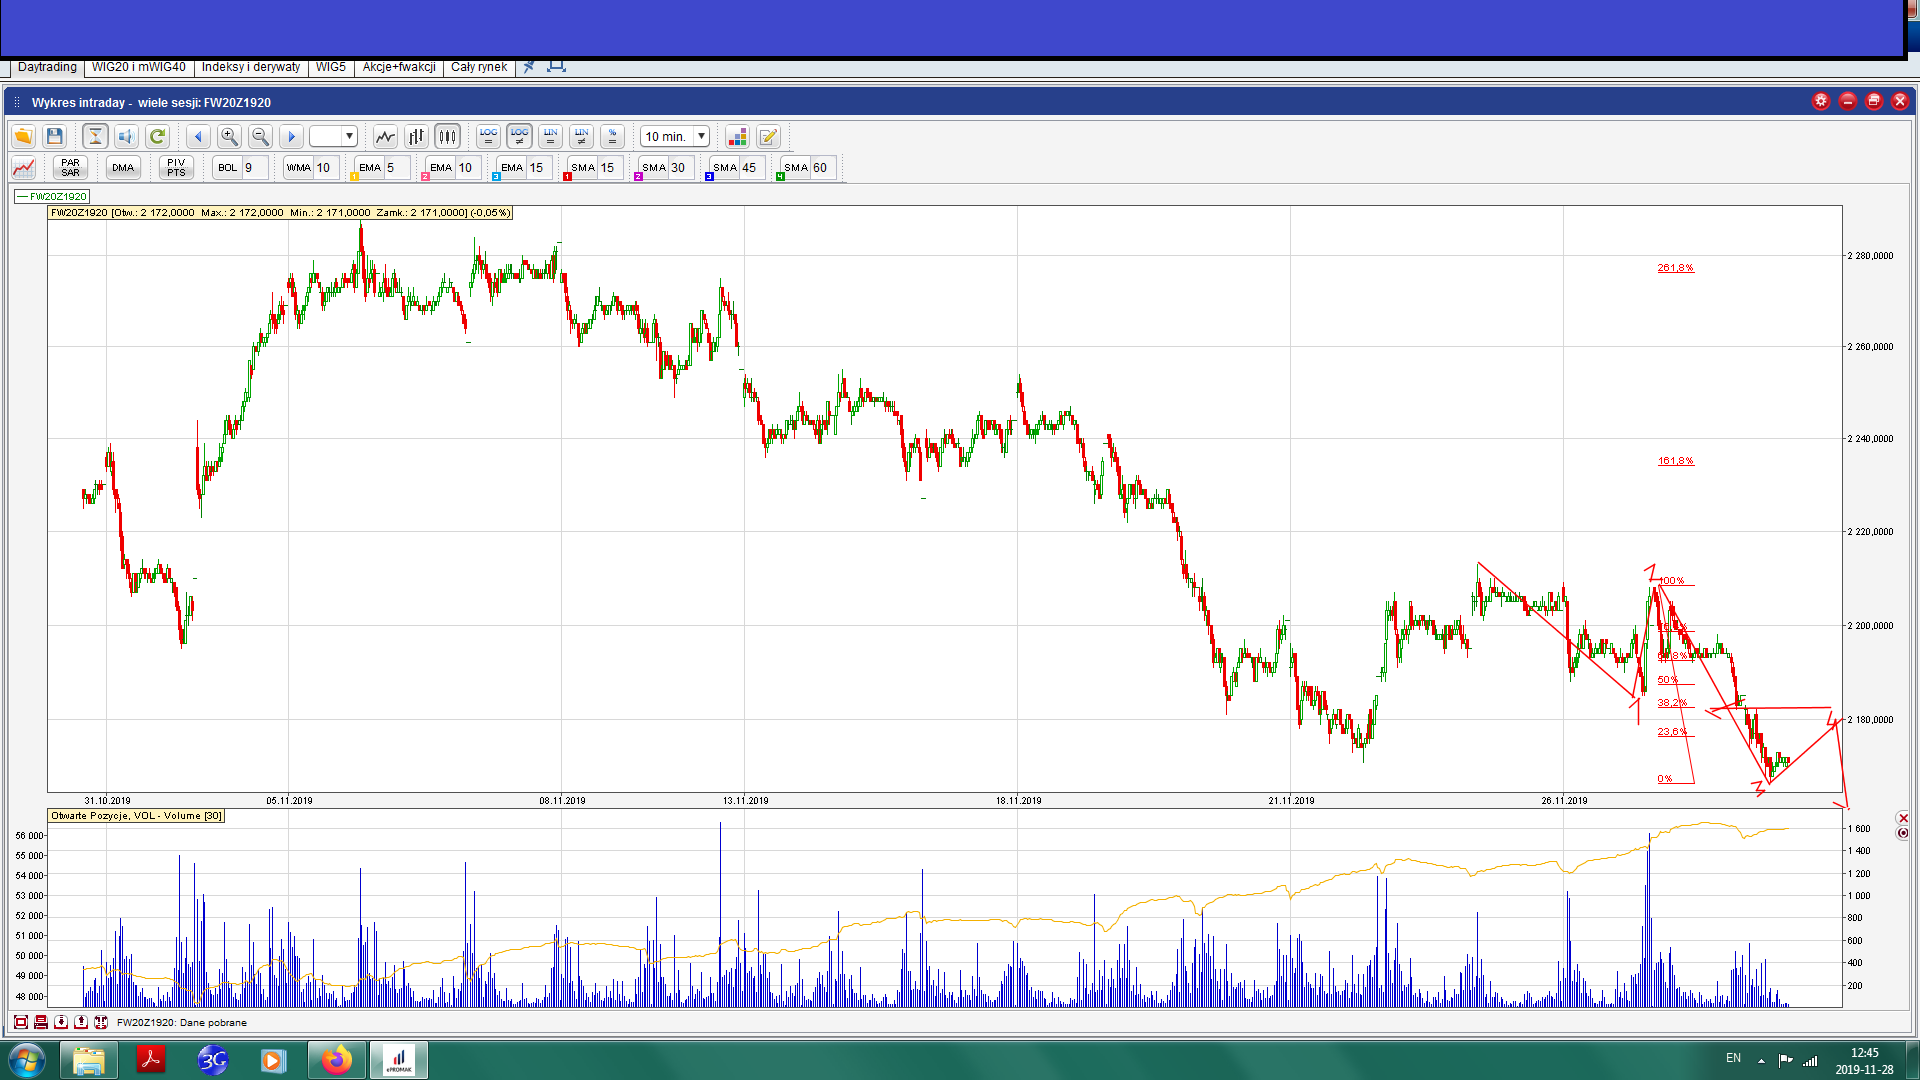Viewport: 1920px width, 1080px height.
Task: Open the color settings palette icon
Action: pyautogui.click(x=737, y=136)
